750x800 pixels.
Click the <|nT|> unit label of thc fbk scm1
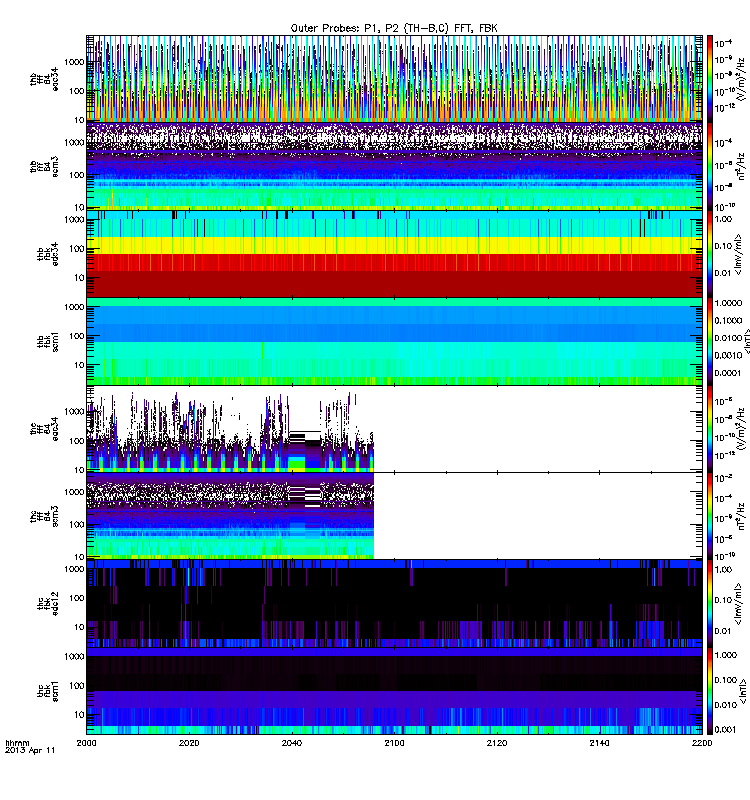click(x=743, y=691)
